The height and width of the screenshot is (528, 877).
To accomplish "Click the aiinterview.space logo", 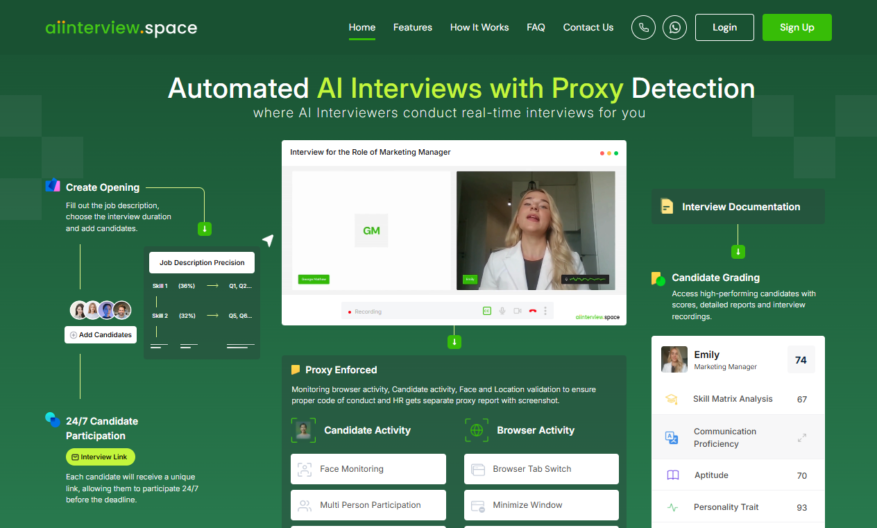I will [x=121, y=27].
